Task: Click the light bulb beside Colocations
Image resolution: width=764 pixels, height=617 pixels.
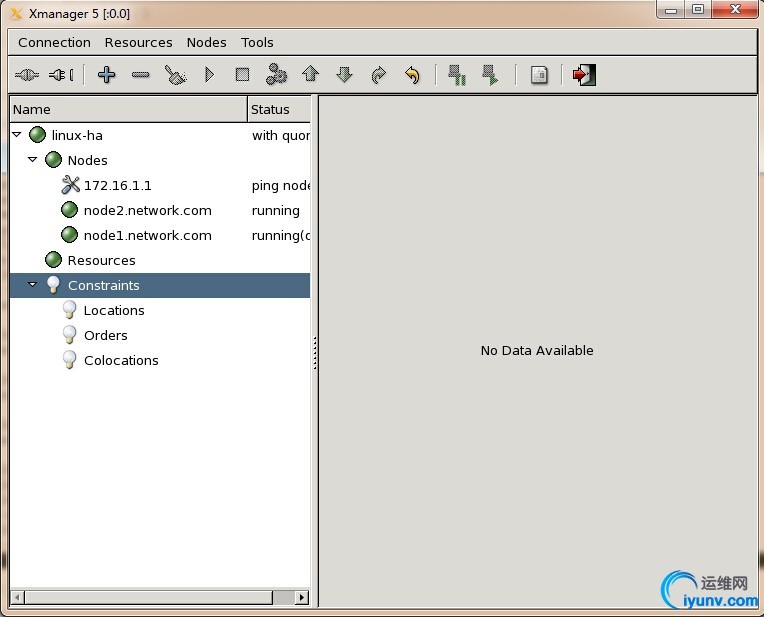Action: (x=70, y=360)
